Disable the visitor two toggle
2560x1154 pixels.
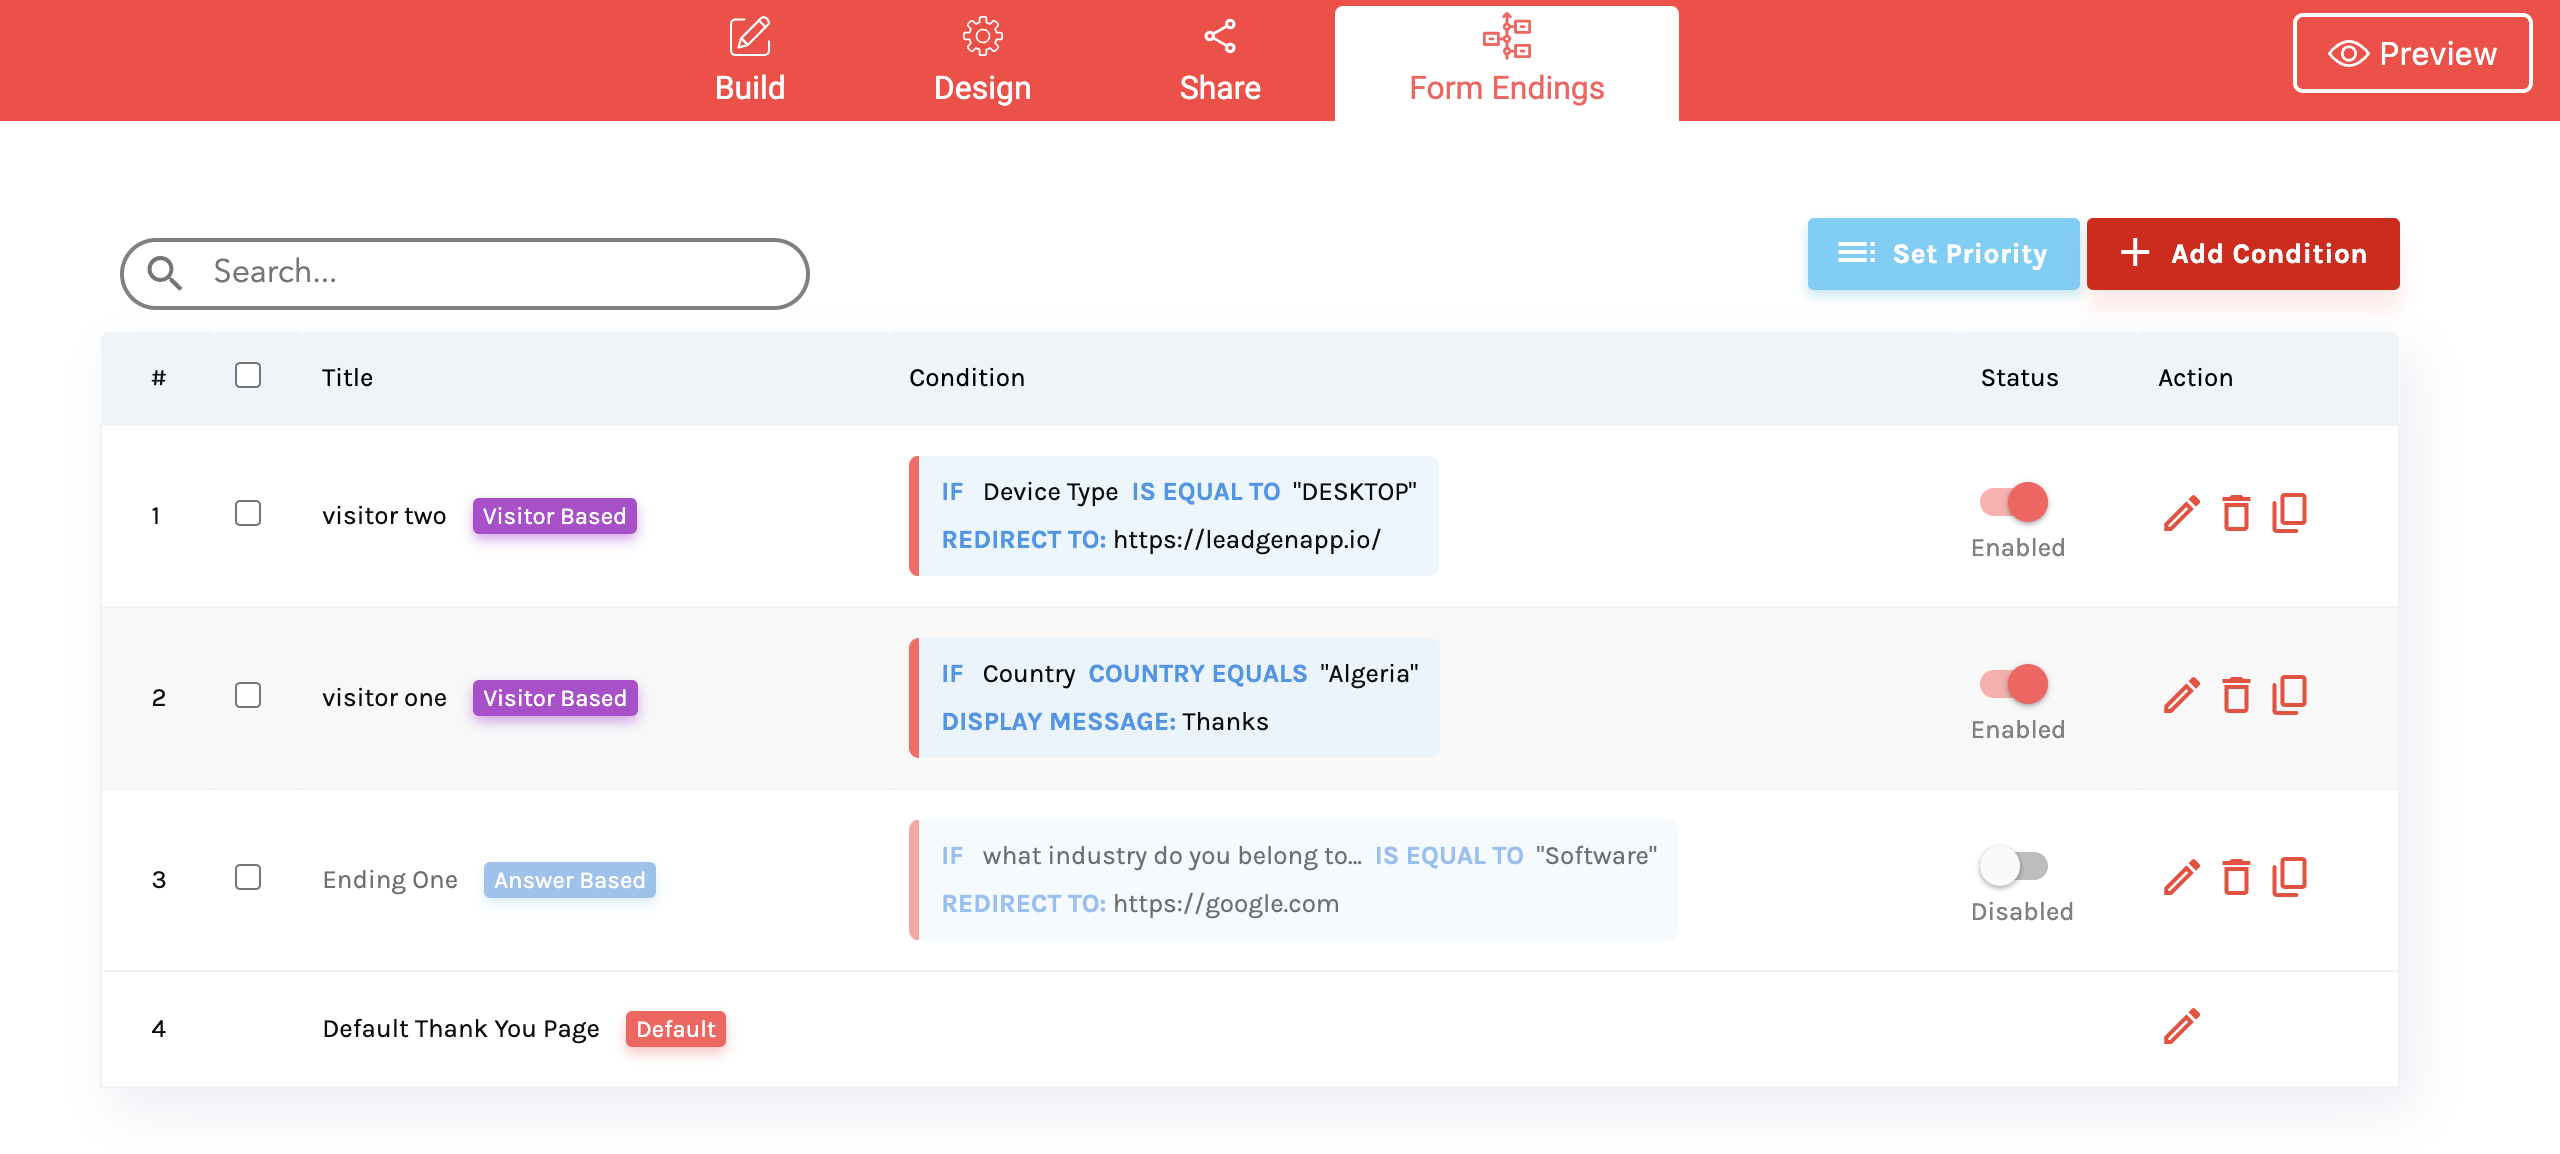2014,502
